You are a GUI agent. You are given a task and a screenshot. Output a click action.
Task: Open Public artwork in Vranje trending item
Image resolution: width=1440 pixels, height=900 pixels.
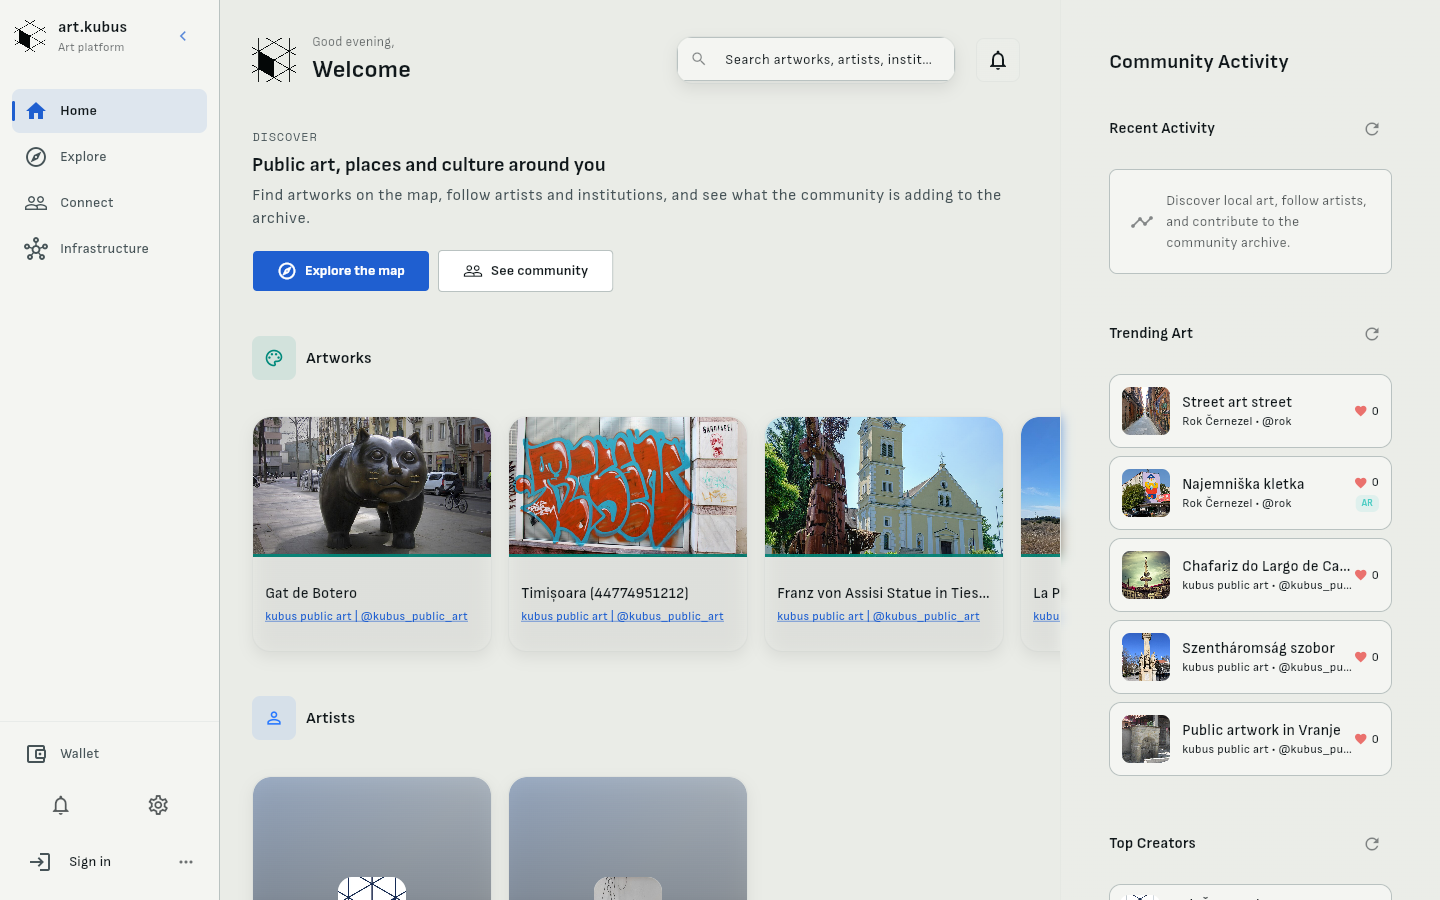(x=1250, y=739)
